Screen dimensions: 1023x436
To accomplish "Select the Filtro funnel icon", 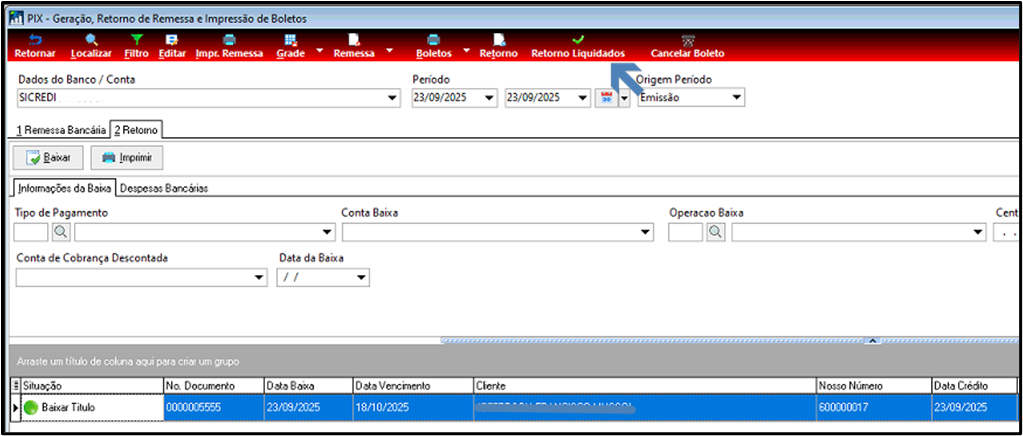I will tap(136, 40).
